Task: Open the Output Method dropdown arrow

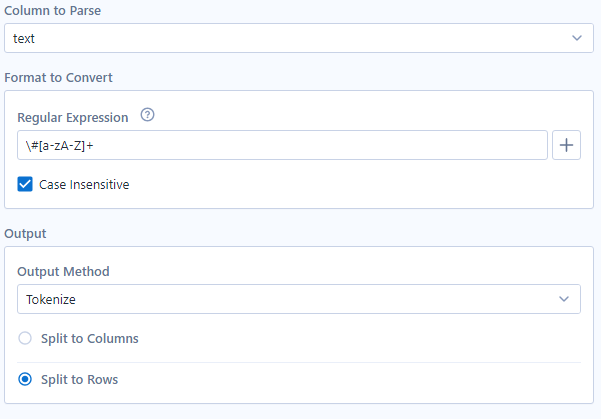Action: click(x=565, y=299)
